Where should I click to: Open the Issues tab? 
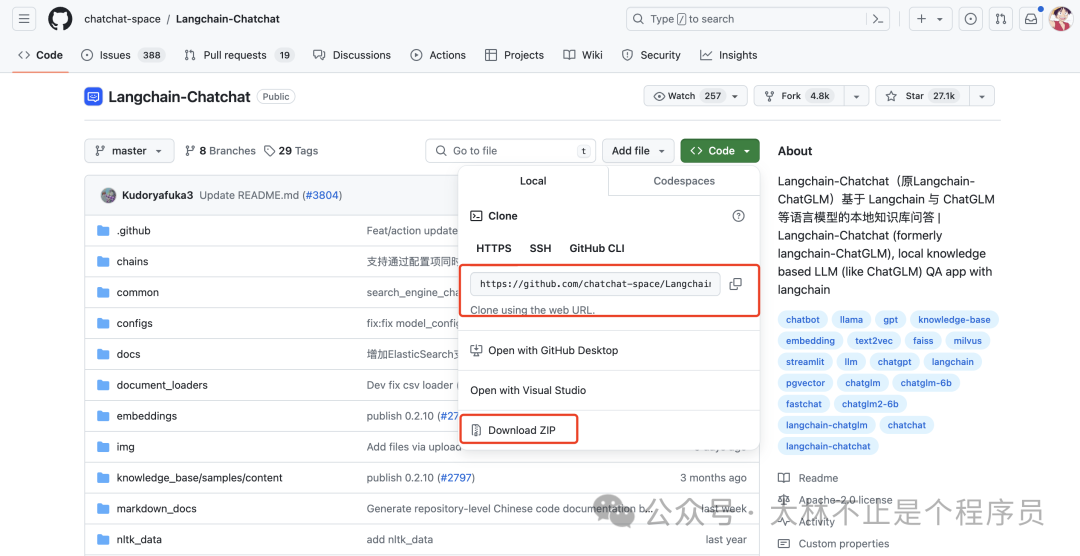click(123, 55)
